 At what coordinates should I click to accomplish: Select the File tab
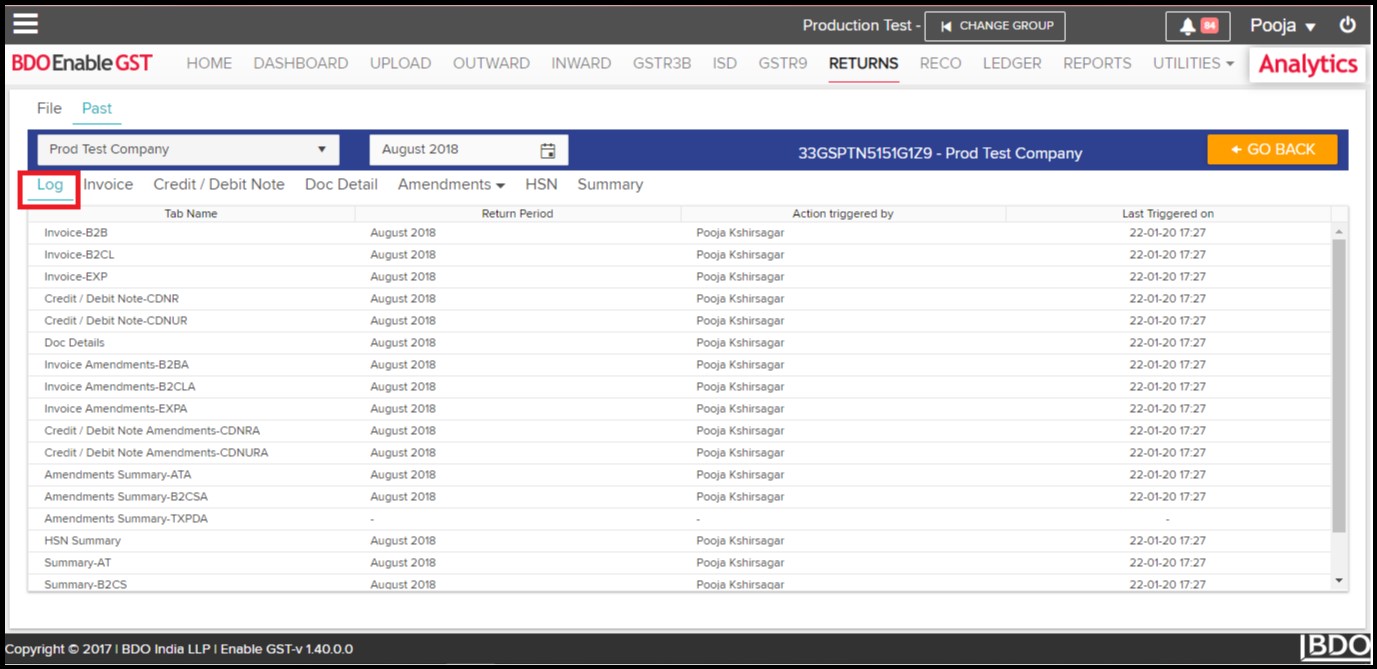(x=49, y=108)
